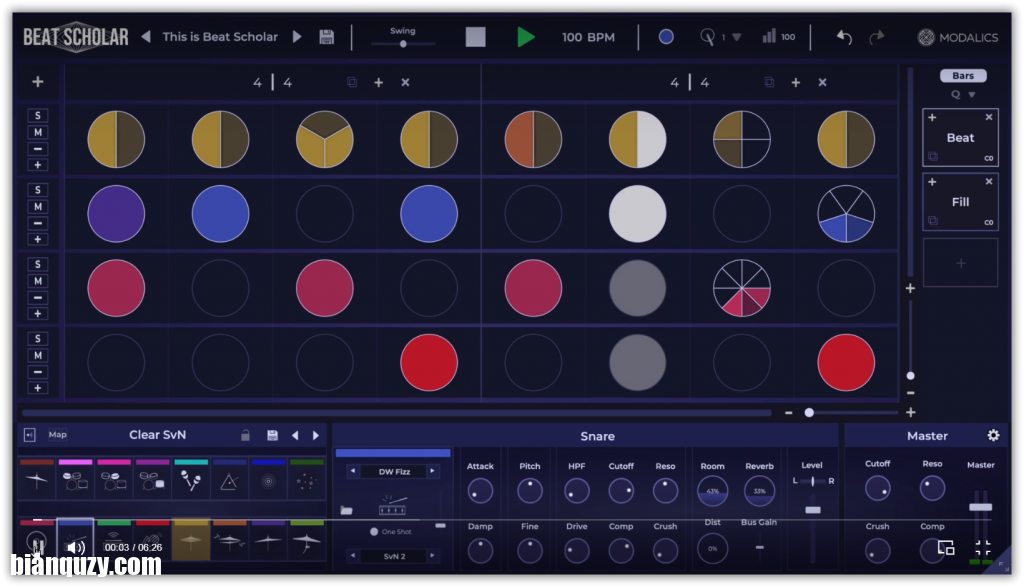Click the velocity bars icon showing 100
The image size is (1024, 587).
click(x=769, y=37)
